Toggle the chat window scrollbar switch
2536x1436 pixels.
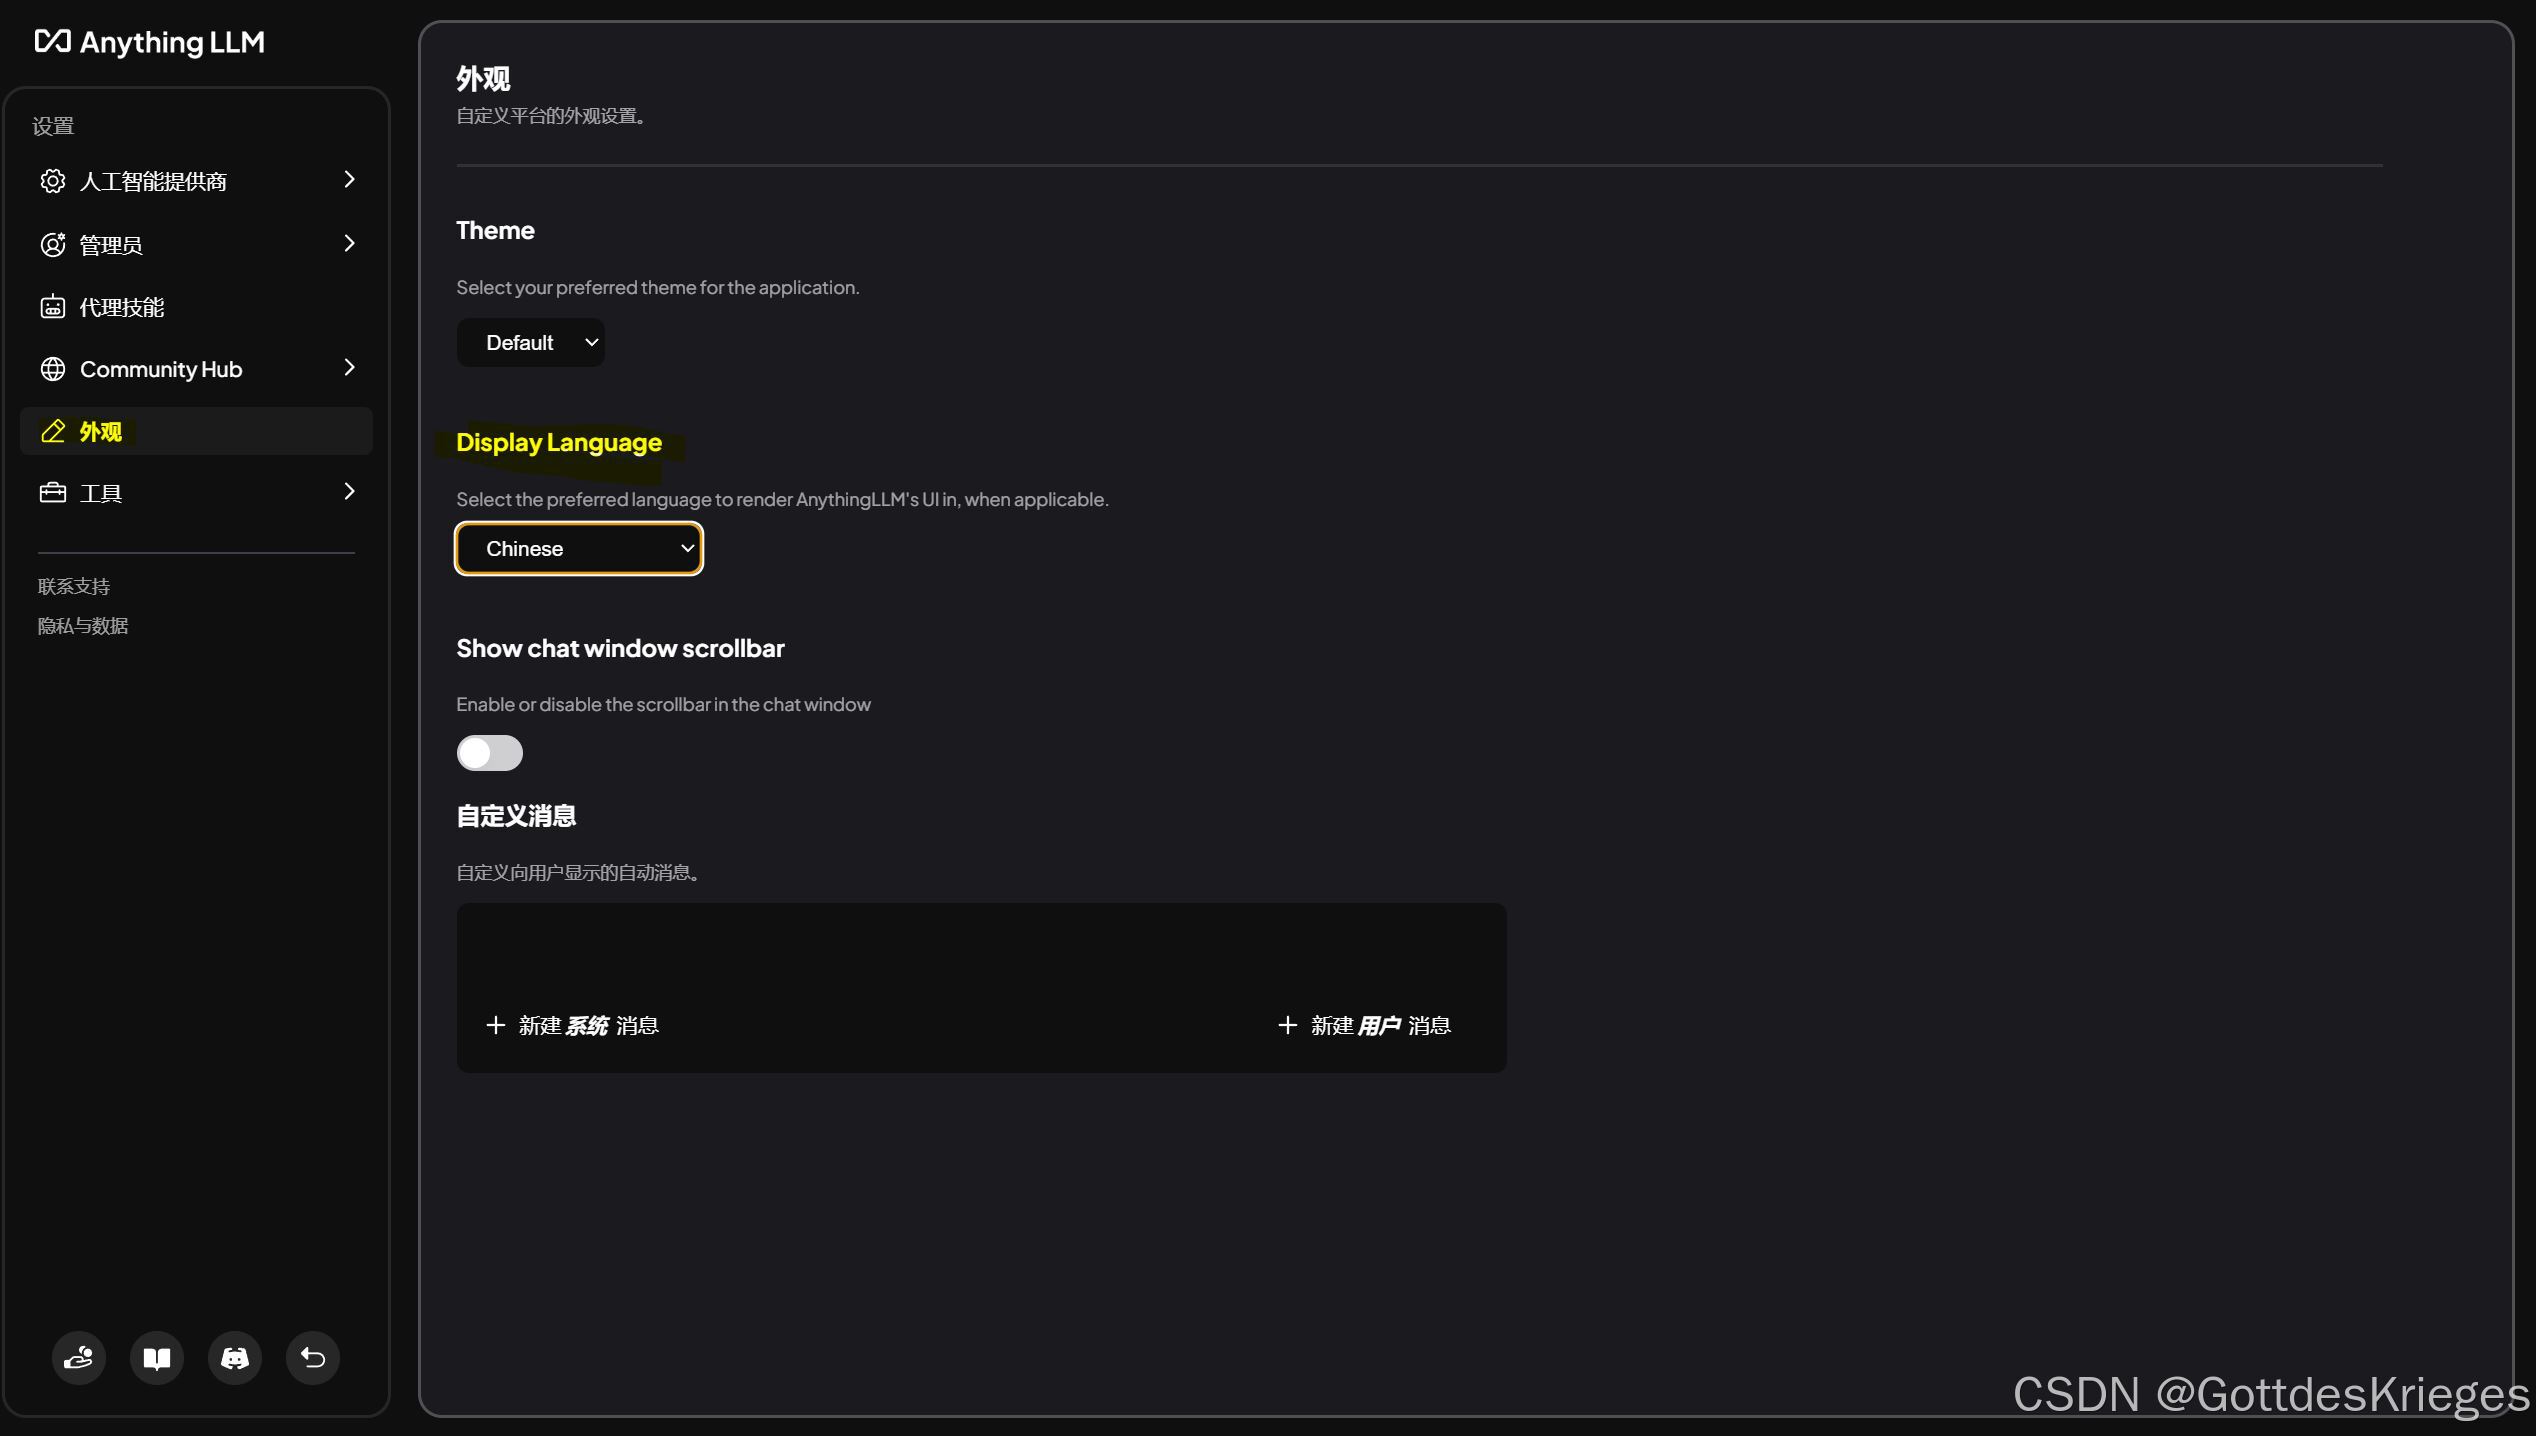tap(489, 753)
